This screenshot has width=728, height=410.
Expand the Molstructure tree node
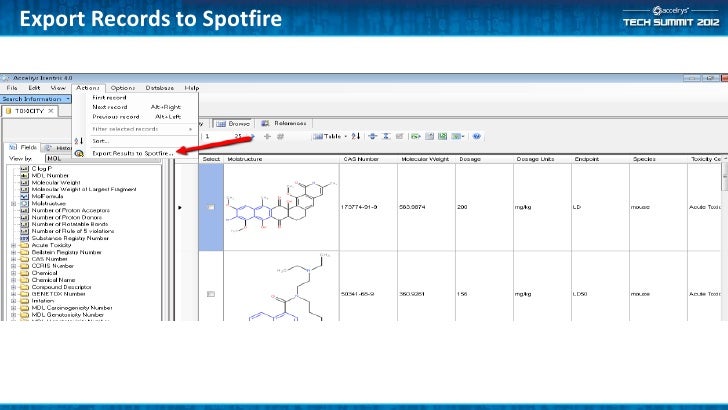13,203
